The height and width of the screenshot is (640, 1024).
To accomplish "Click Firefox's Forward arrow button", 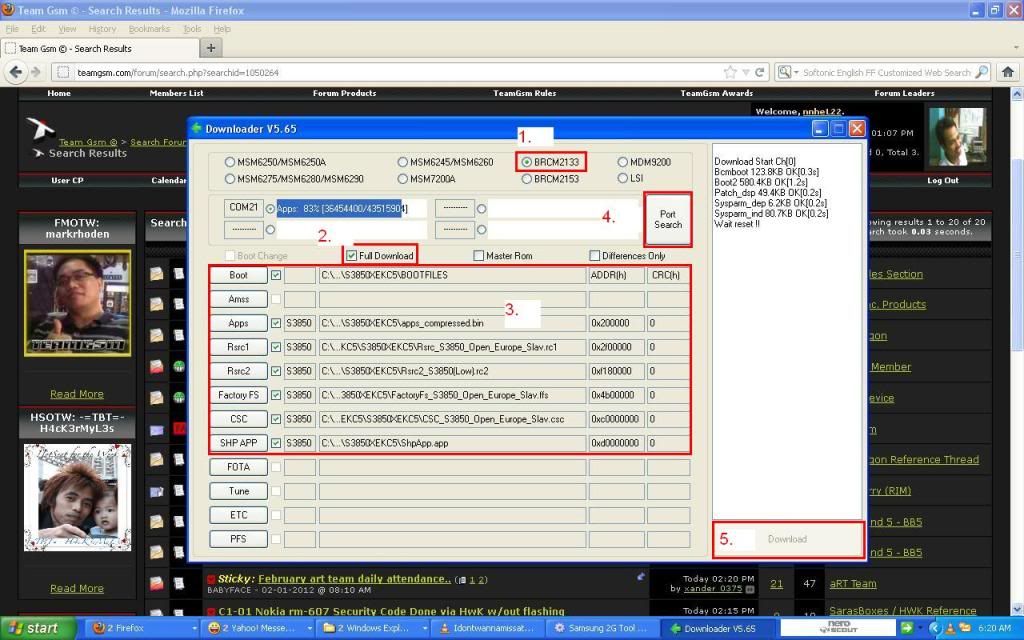I will 35,72.
